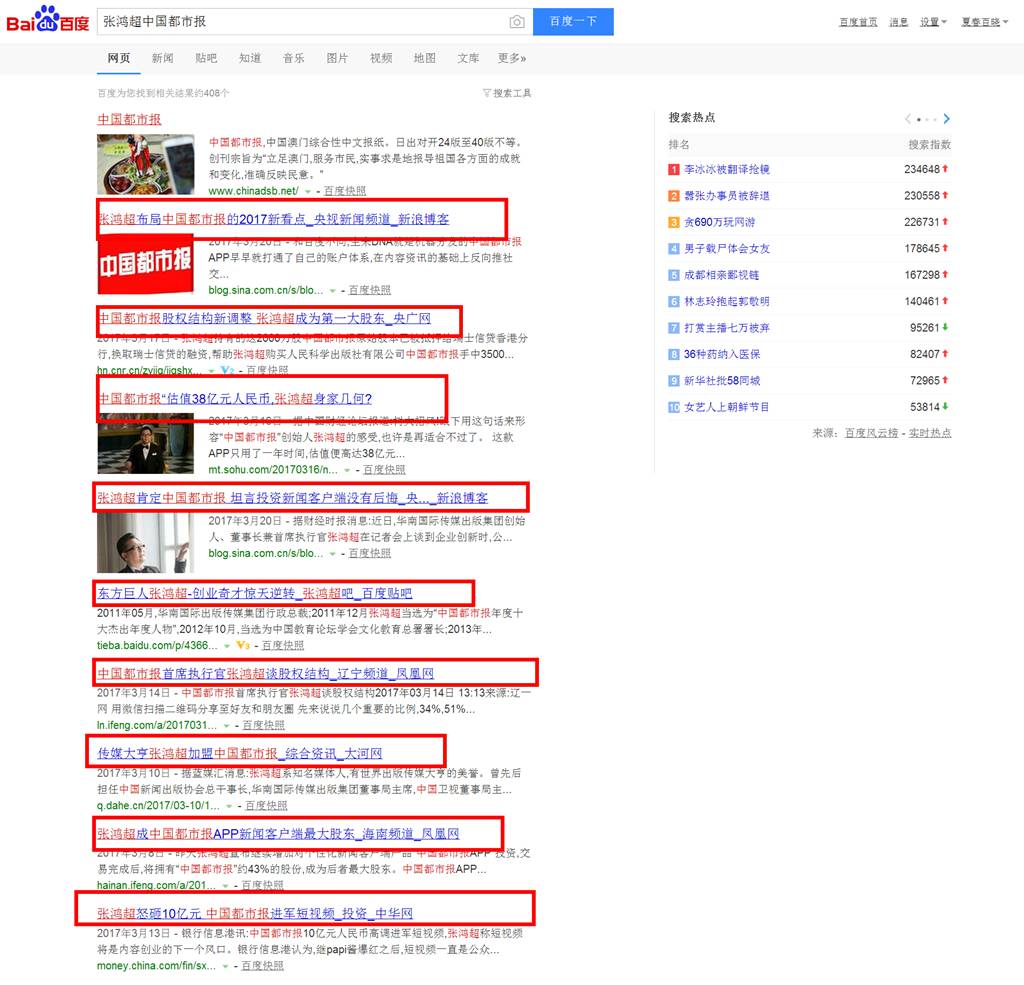Click the Baidu logo
This screenshot has height=985, width=1024.
[x=47, y=21]
